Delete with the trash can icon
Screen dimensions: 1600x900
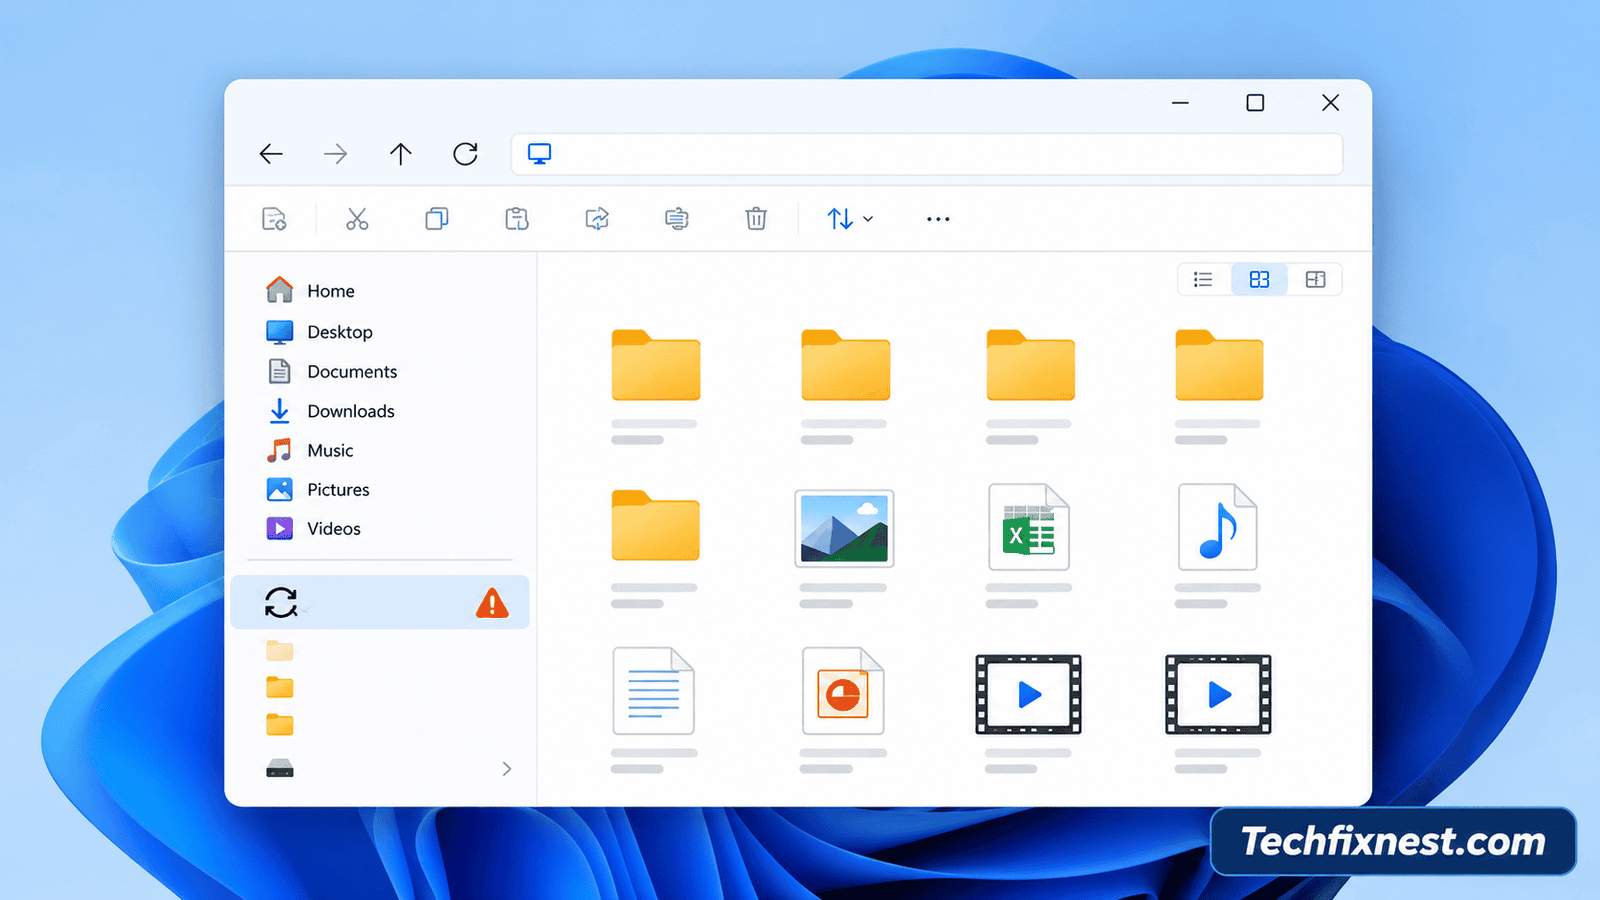point(756,219)
